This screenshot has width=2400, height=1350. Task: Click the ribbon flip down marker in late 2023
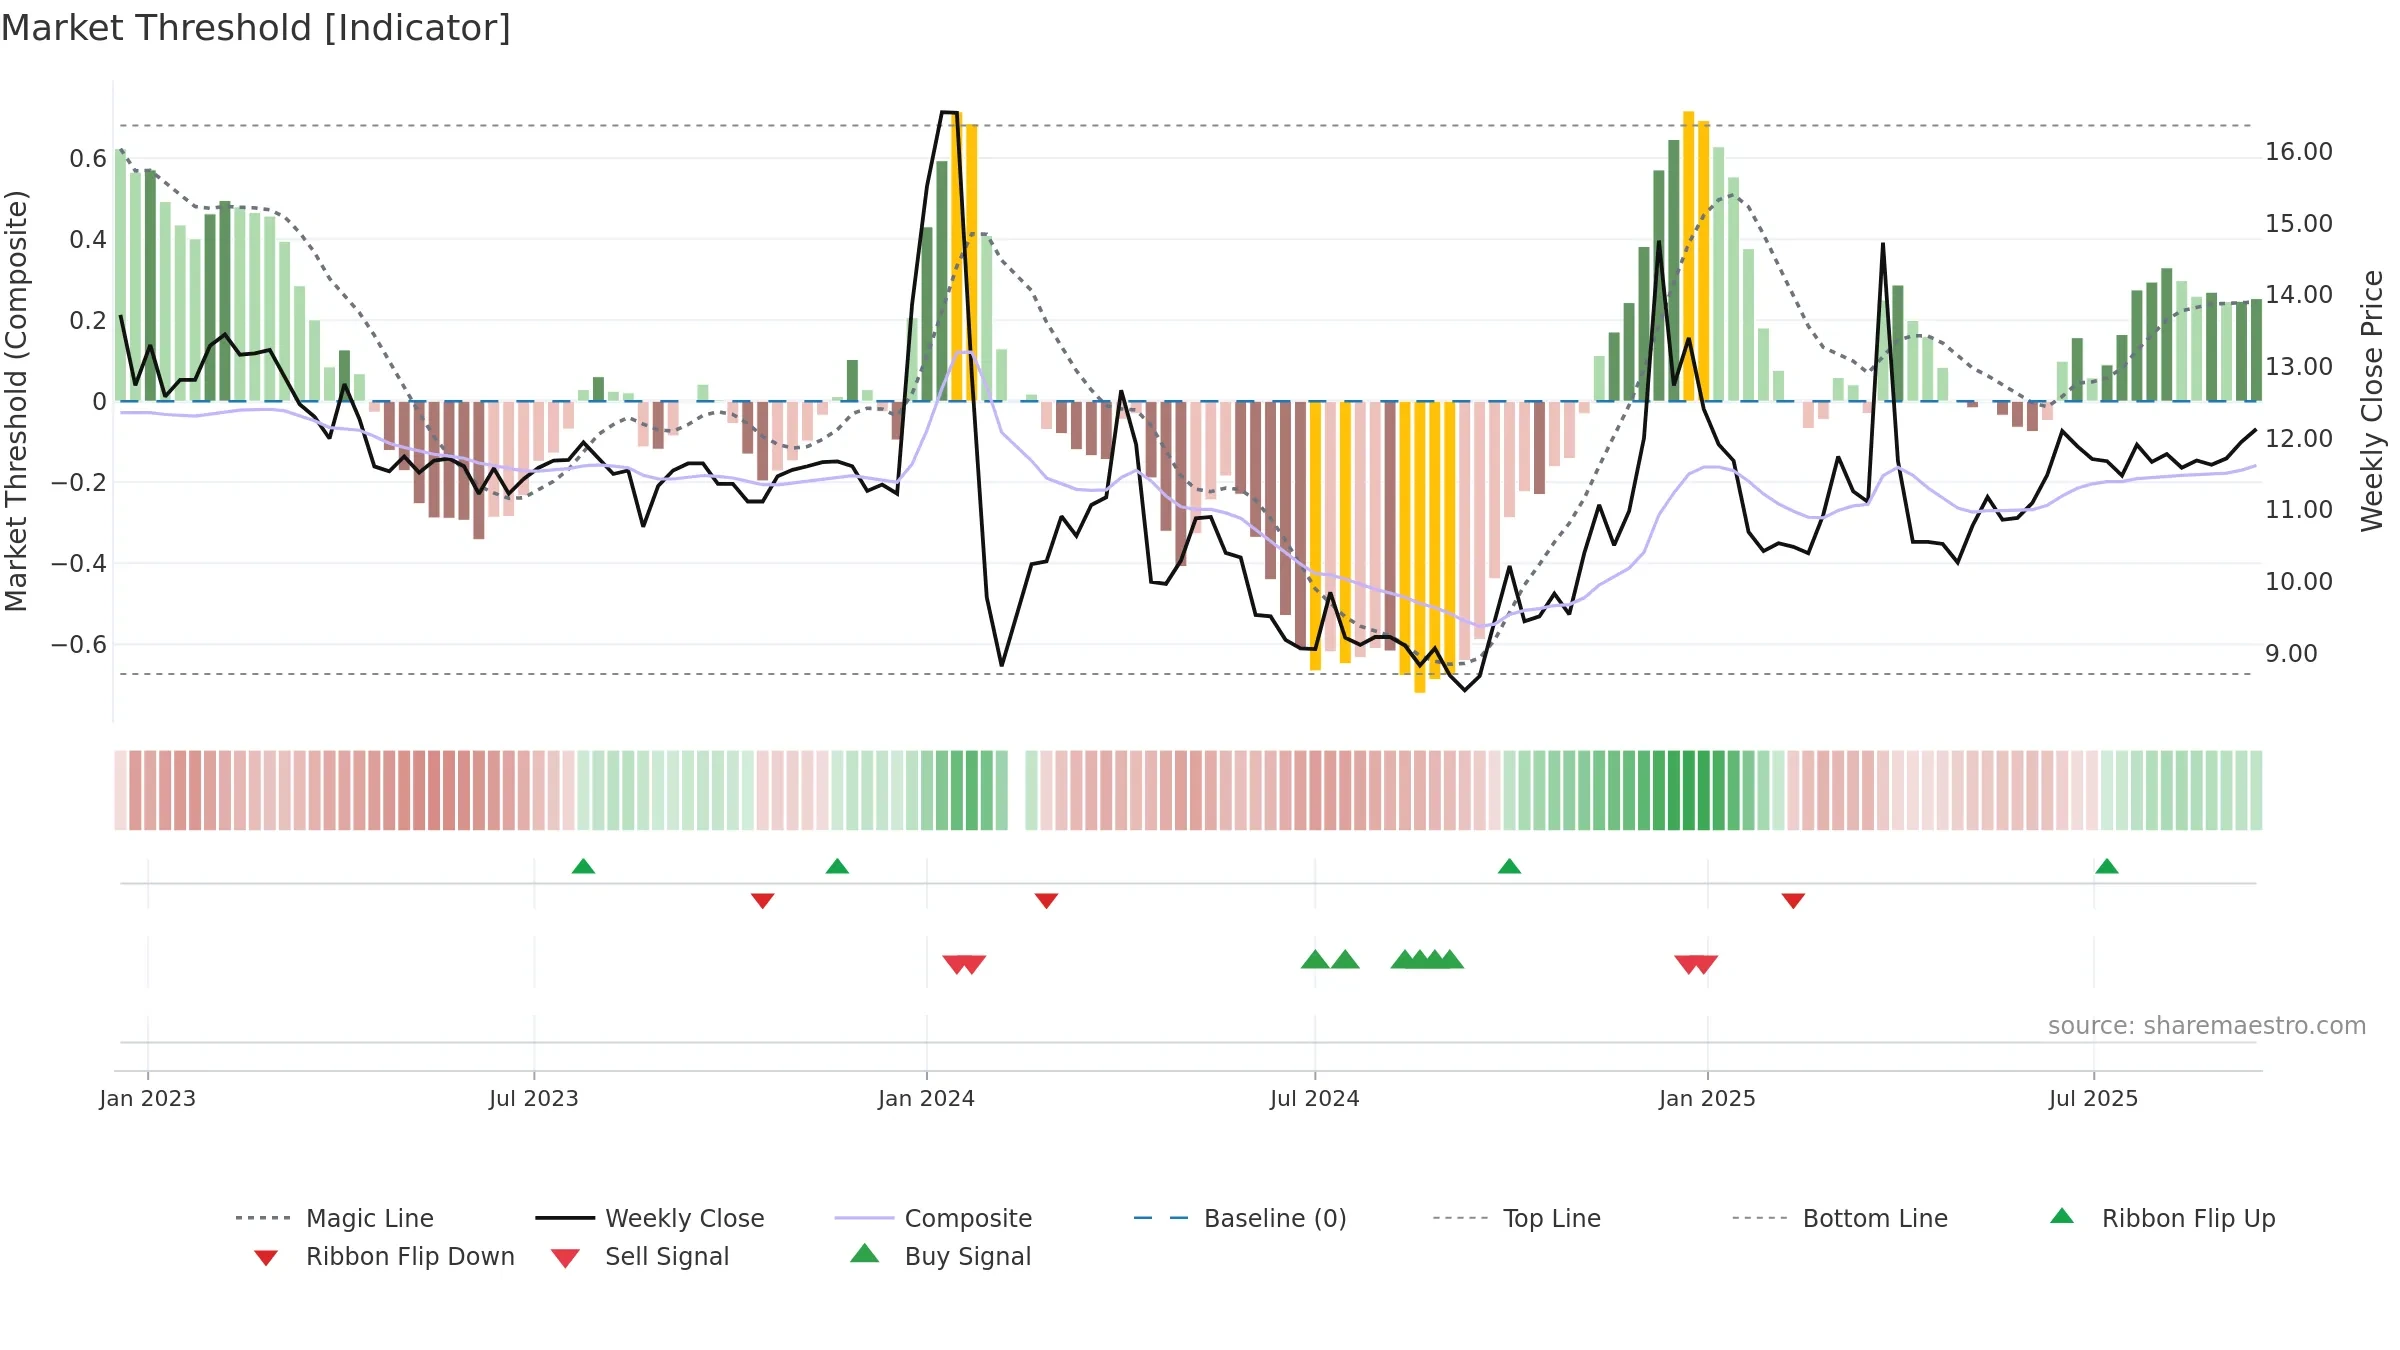tap(763, 901)
